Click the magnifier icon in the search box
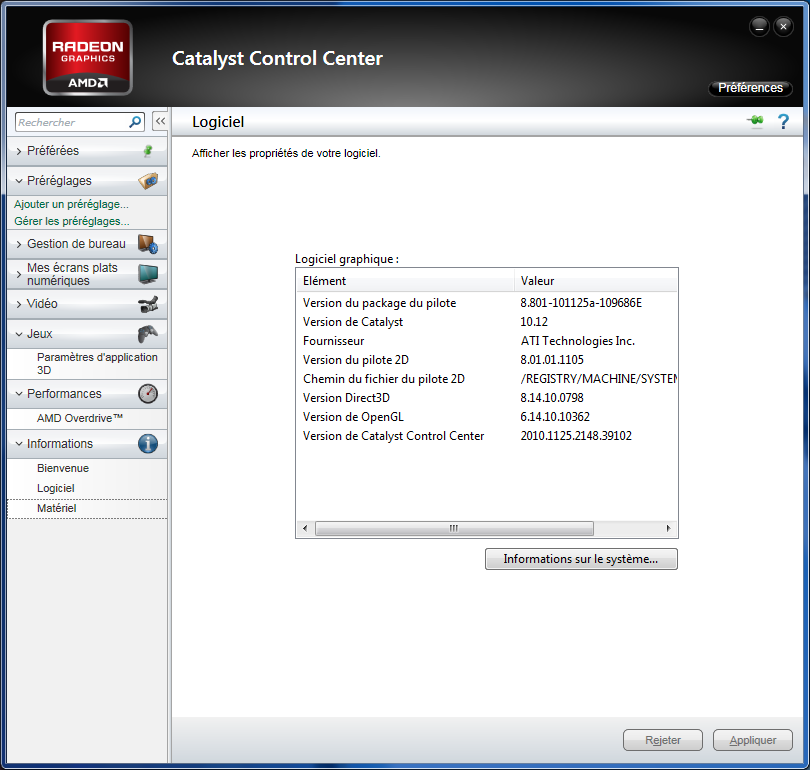810x770 pixels. point(134,121)
